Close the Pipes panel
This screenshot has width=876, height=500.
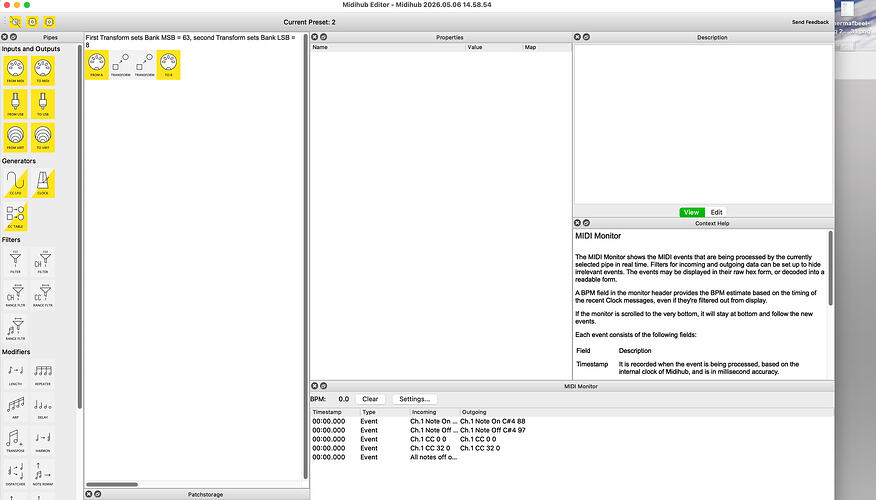(x=4, y=37)
